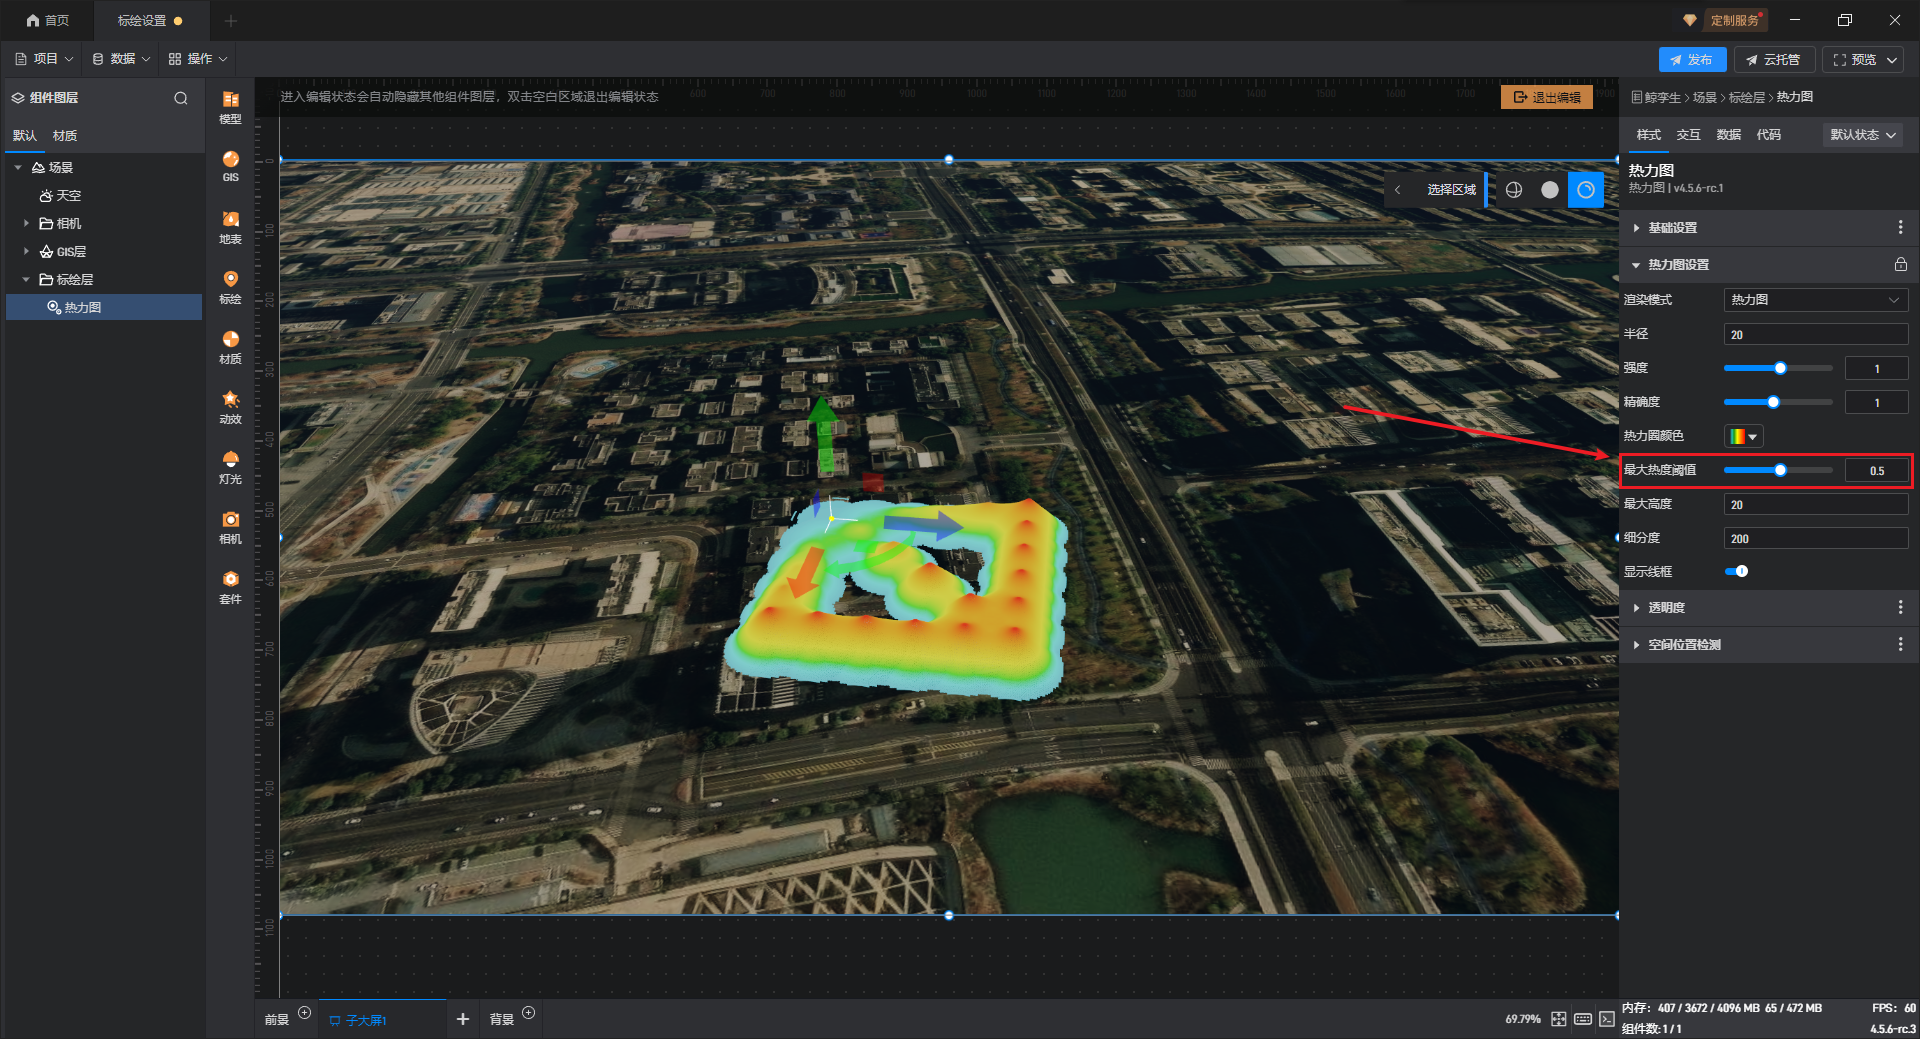Add a new sub-screen with plus
1920x1039 pixels.
(462, 1019)
